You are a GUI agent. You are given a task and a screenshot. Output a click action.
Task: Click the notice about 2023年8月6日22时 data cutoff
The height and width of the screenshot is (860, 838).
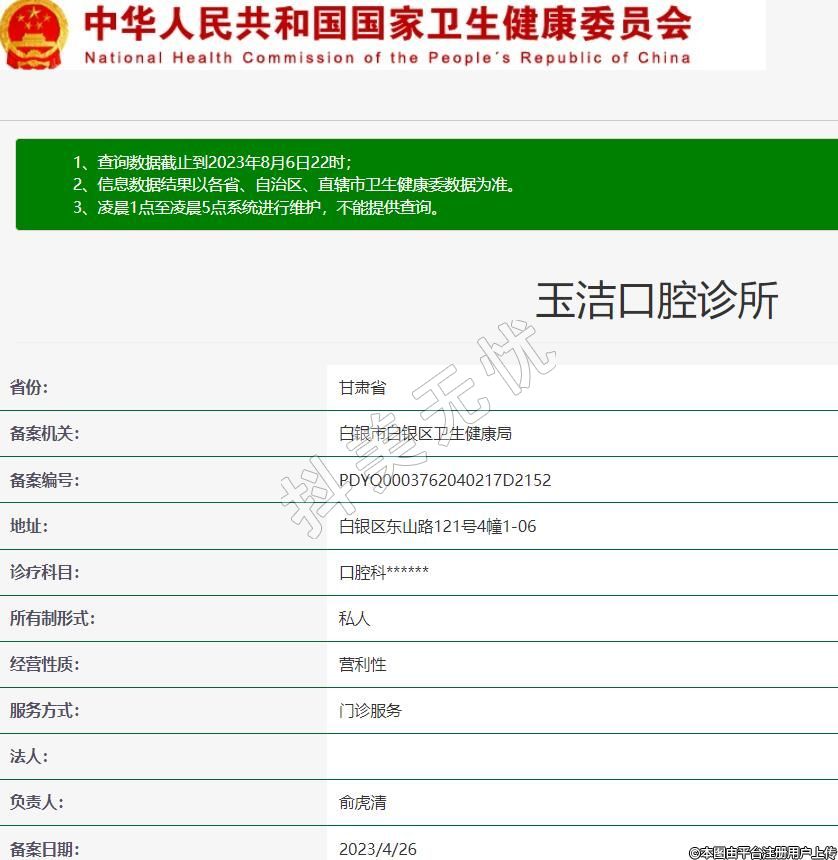click(x=212, y=162)
